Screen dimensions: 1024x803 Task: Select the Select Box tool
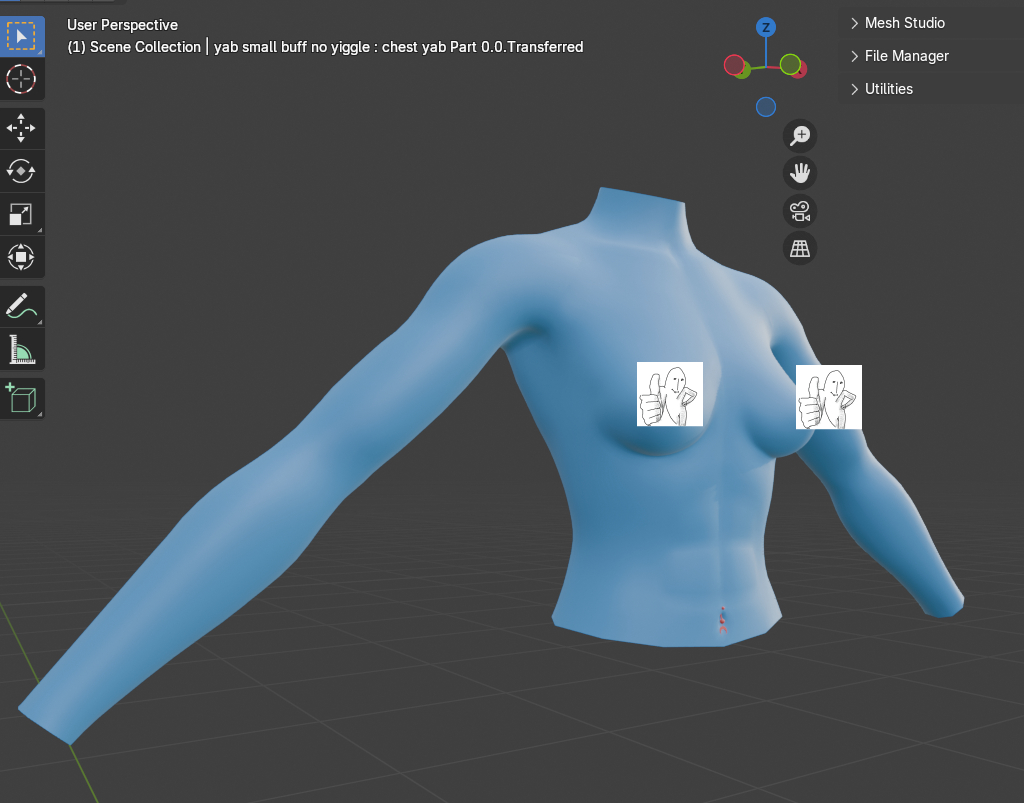[x=21, y=37]
